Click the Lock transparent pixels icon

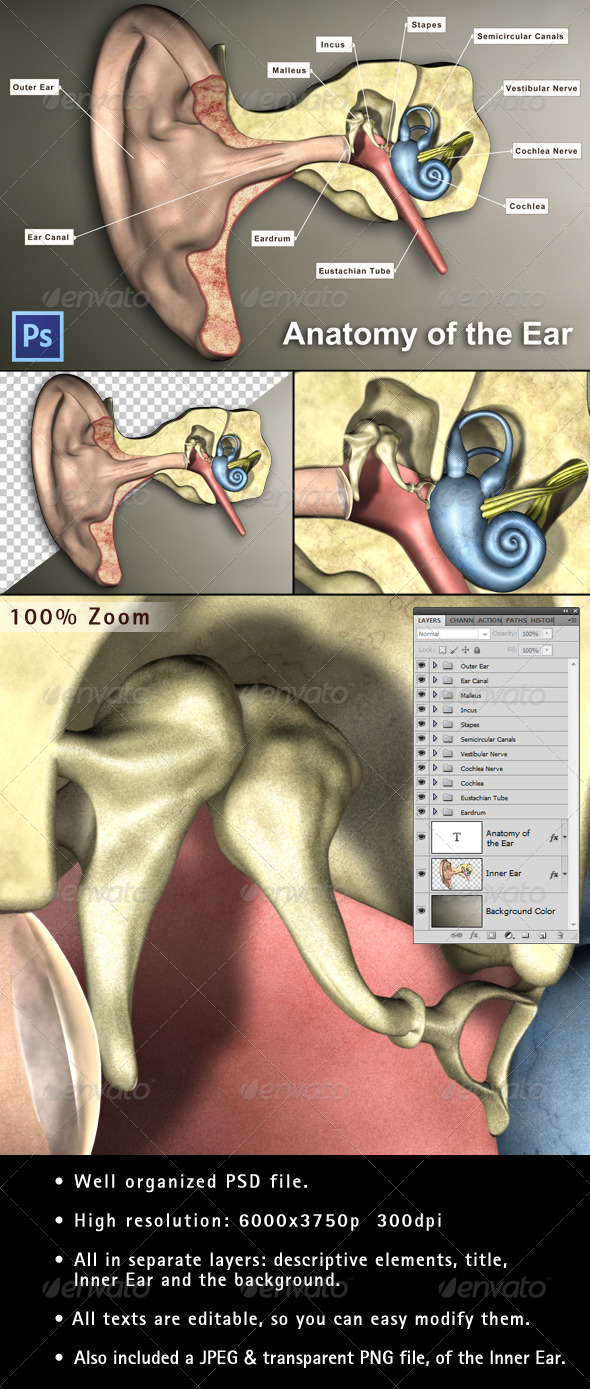pyautogui.click(x=442, y=650)
